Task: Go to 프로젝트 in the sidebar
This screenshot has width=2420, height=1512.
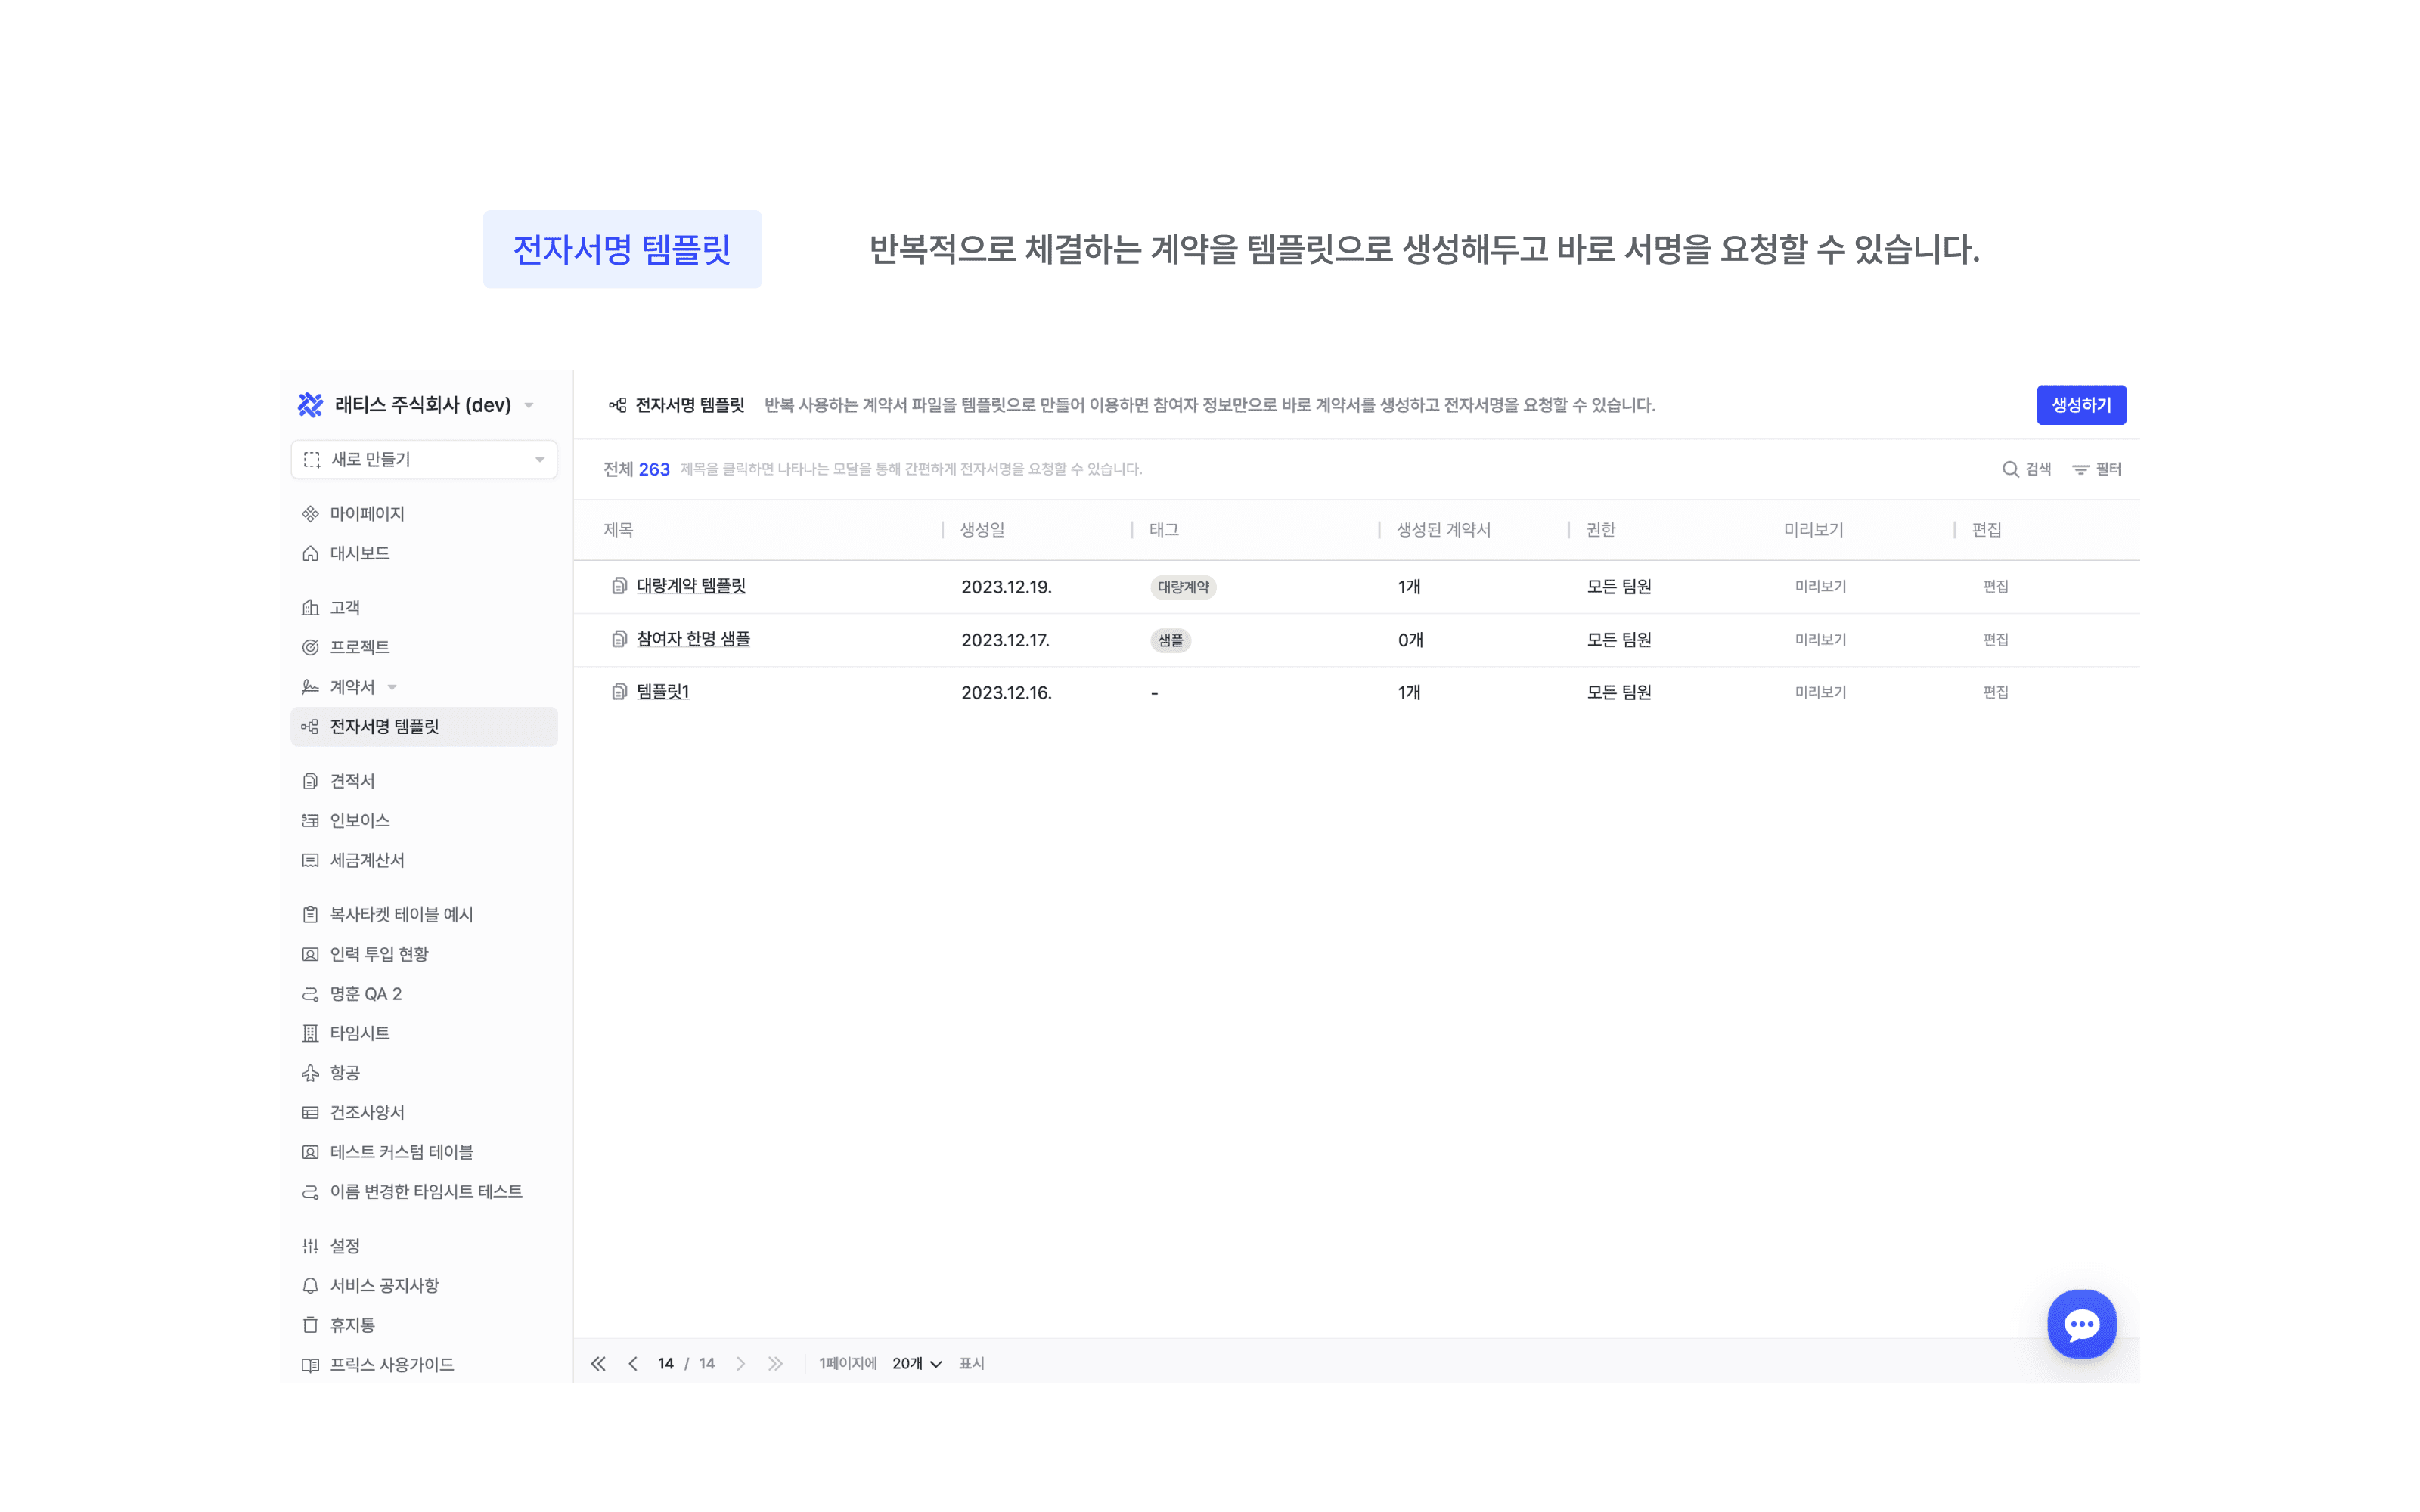Action: click(x=359, y=647)
